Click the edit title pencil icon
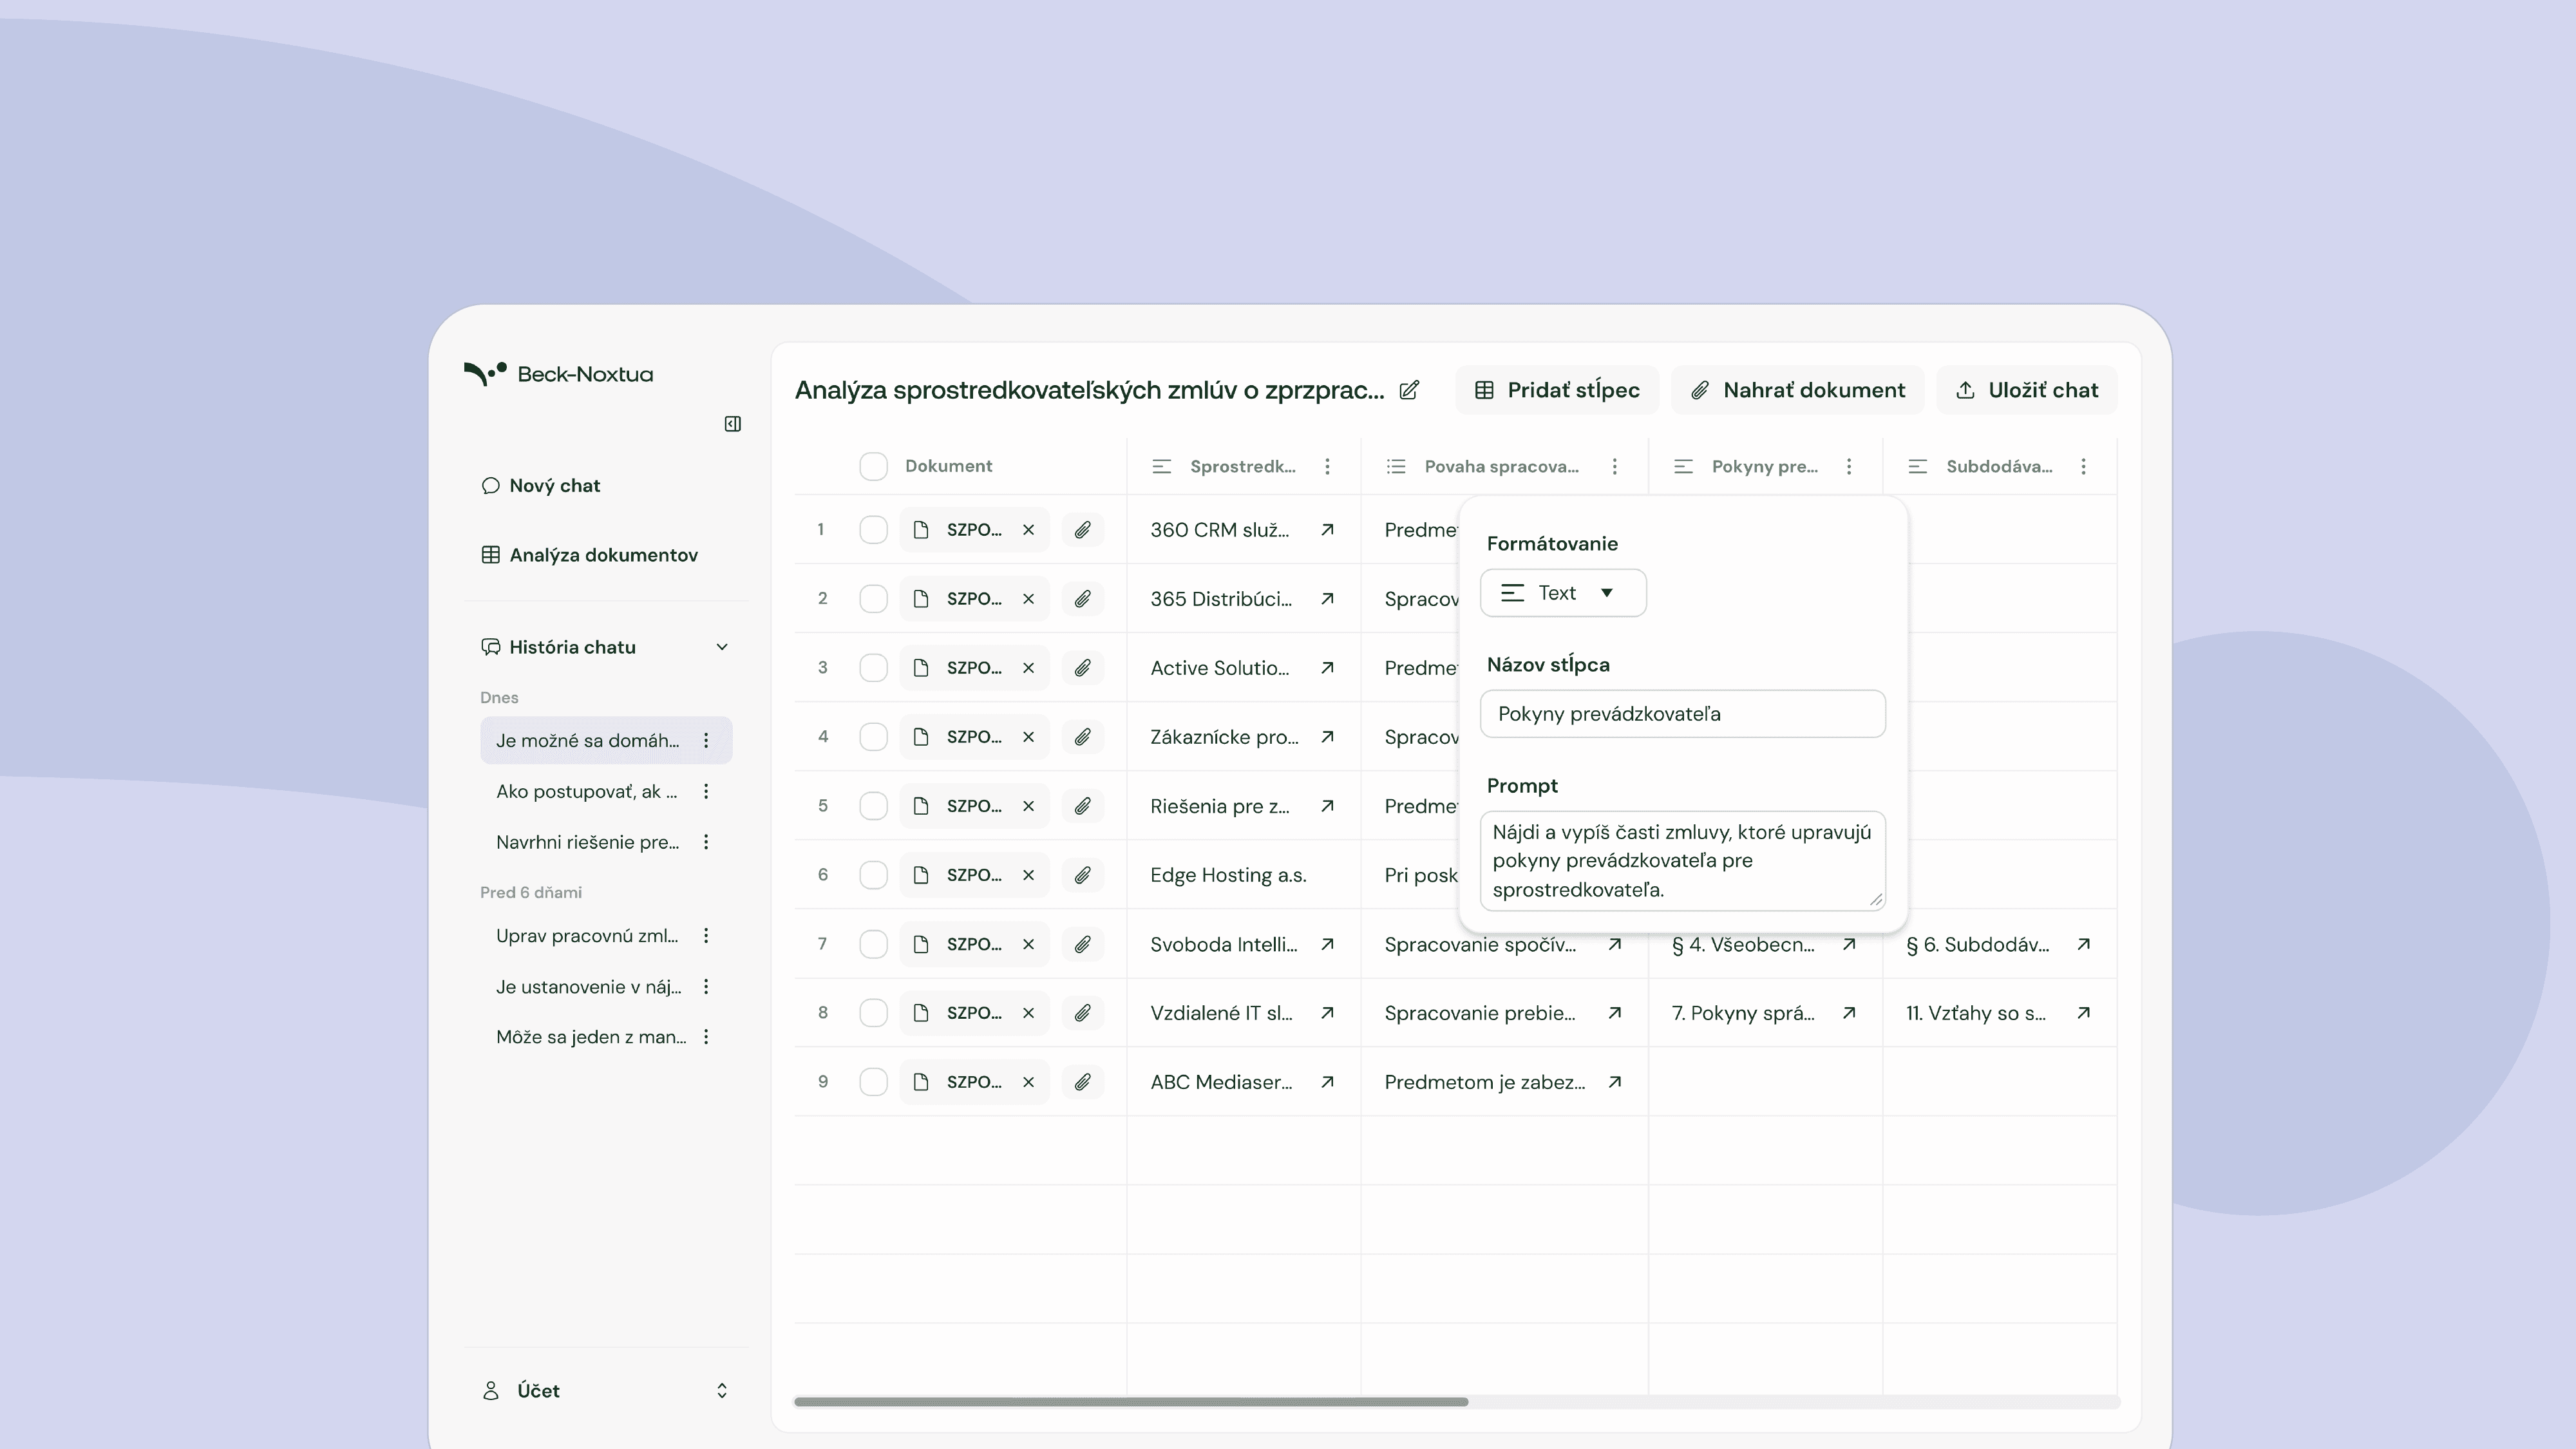 click(x=1409, y=390)
